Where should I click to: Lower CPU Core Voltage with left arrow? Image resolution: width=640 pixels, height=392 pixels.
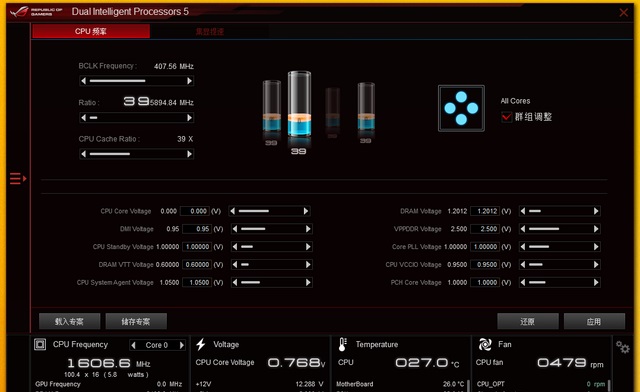233,211
